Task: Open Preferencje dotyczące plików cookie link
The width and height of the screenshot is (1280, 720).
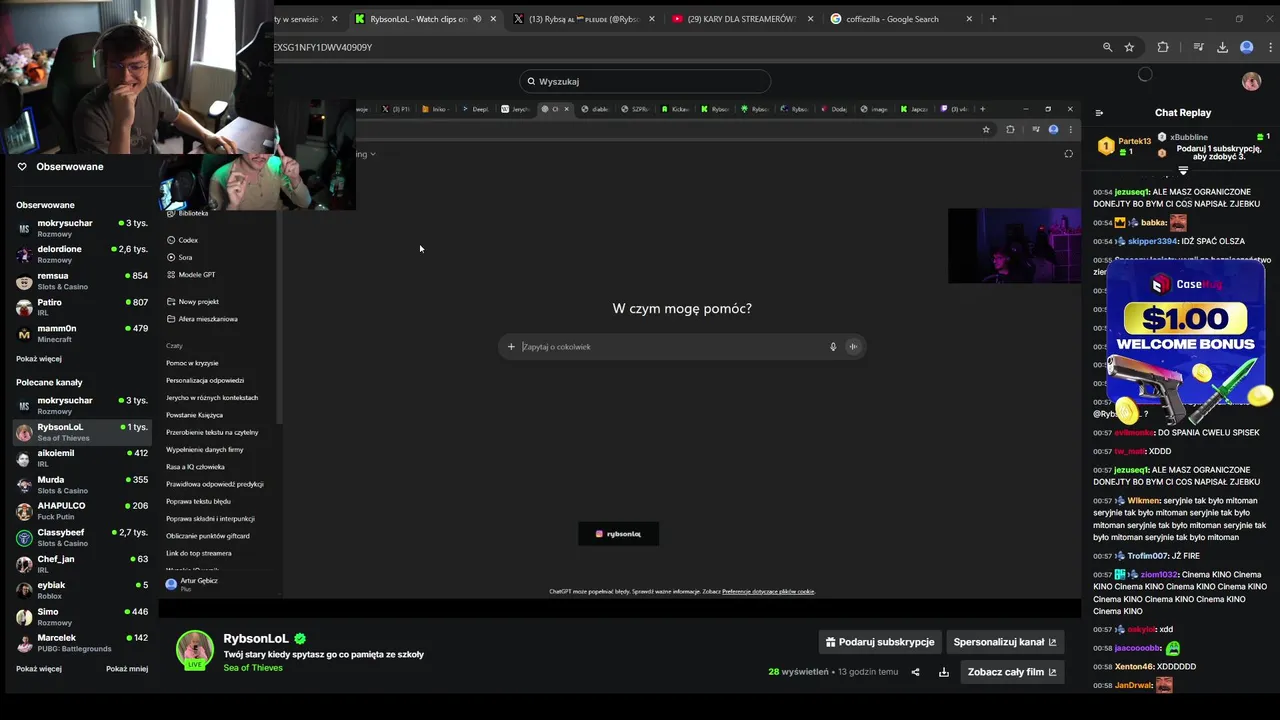Action: [x=768, y=591]
